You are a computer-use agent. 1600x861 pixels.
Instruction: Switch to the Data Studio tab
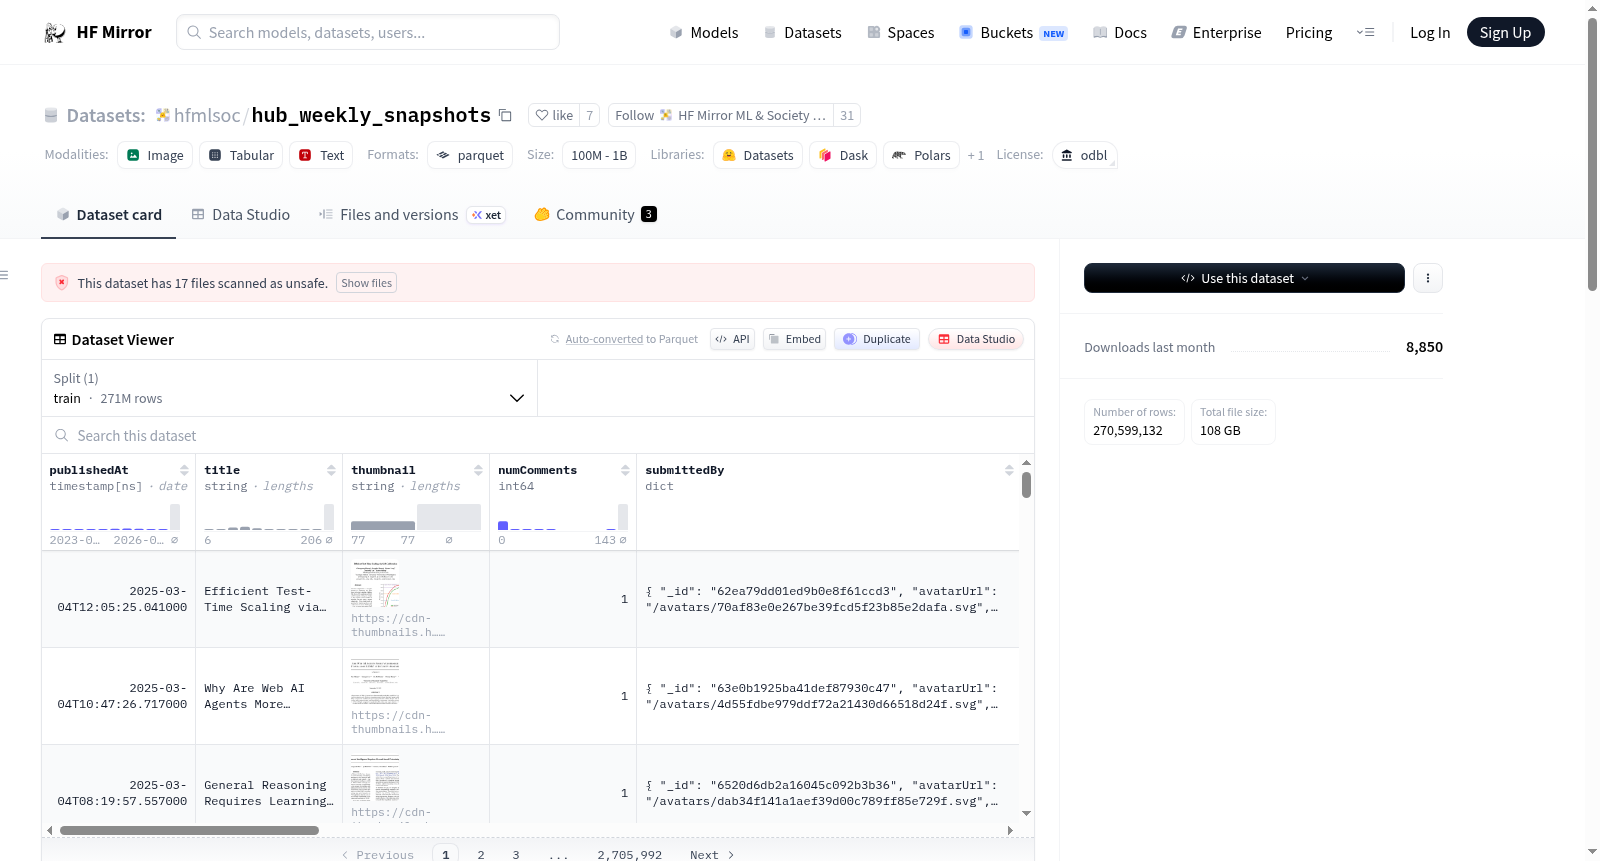pos(241,214)
